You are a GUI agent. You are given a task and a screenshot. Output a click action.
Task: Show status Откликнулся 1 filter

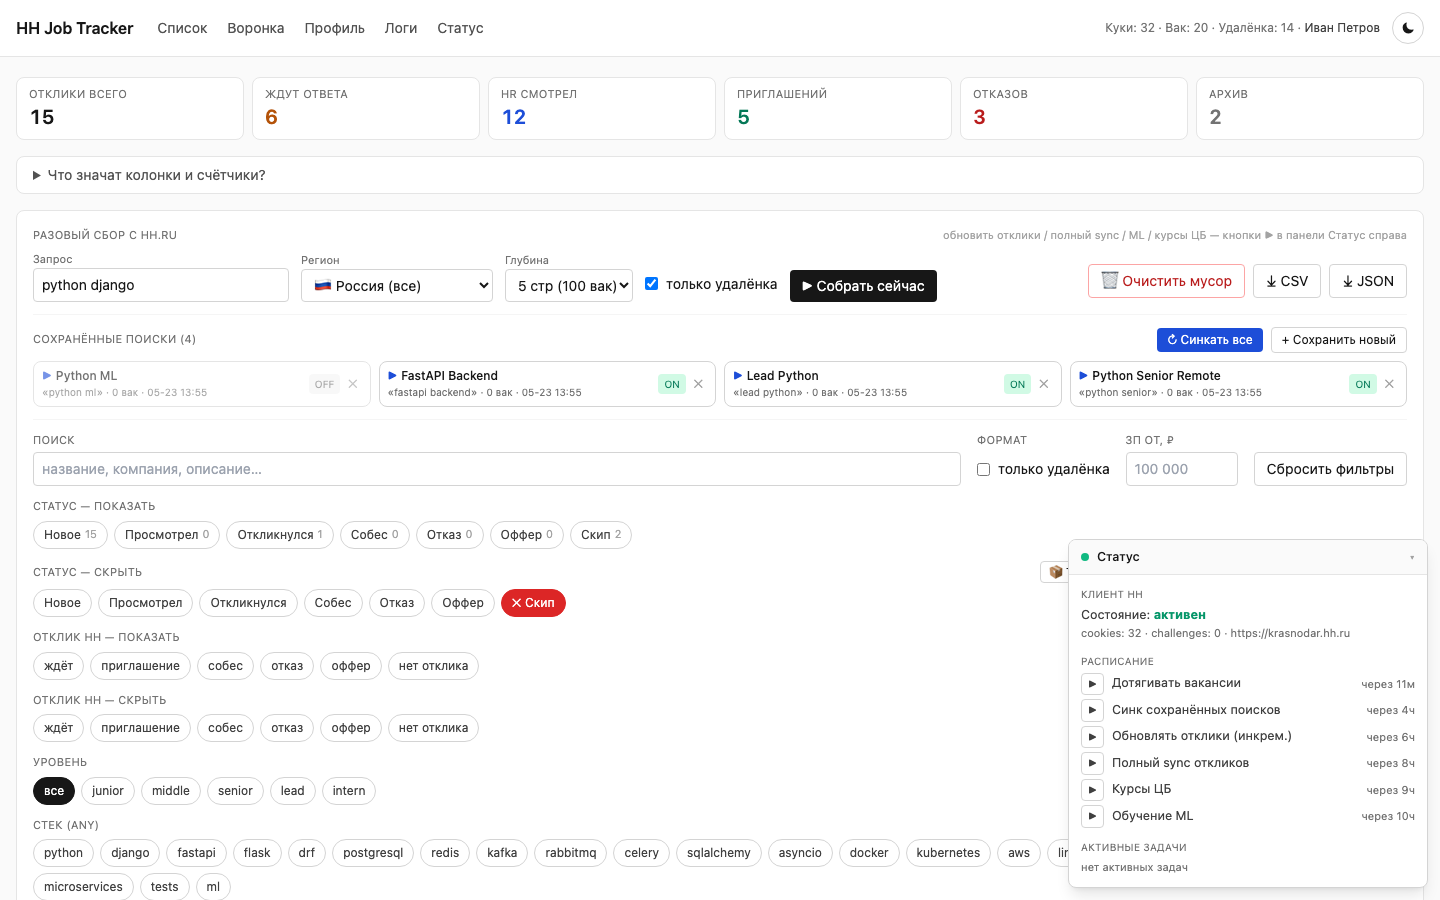(x=280, y=535)
